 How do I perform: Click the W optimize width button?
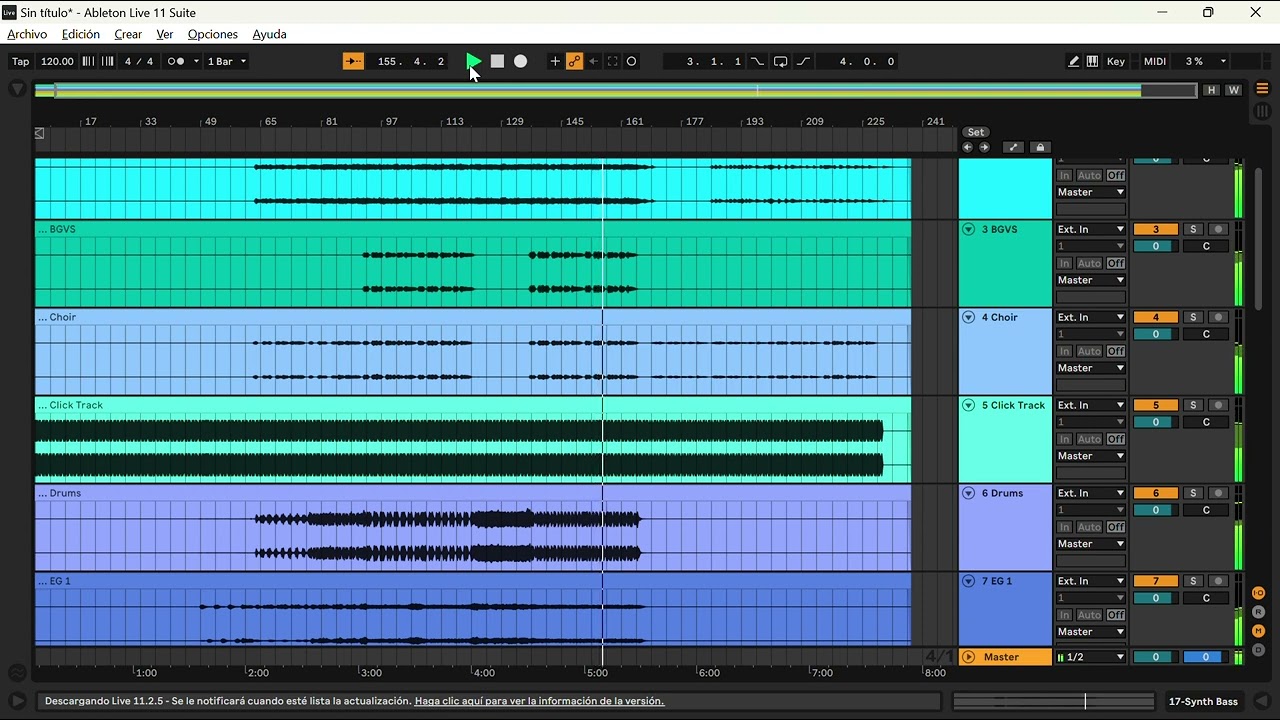pos(1233,90)
